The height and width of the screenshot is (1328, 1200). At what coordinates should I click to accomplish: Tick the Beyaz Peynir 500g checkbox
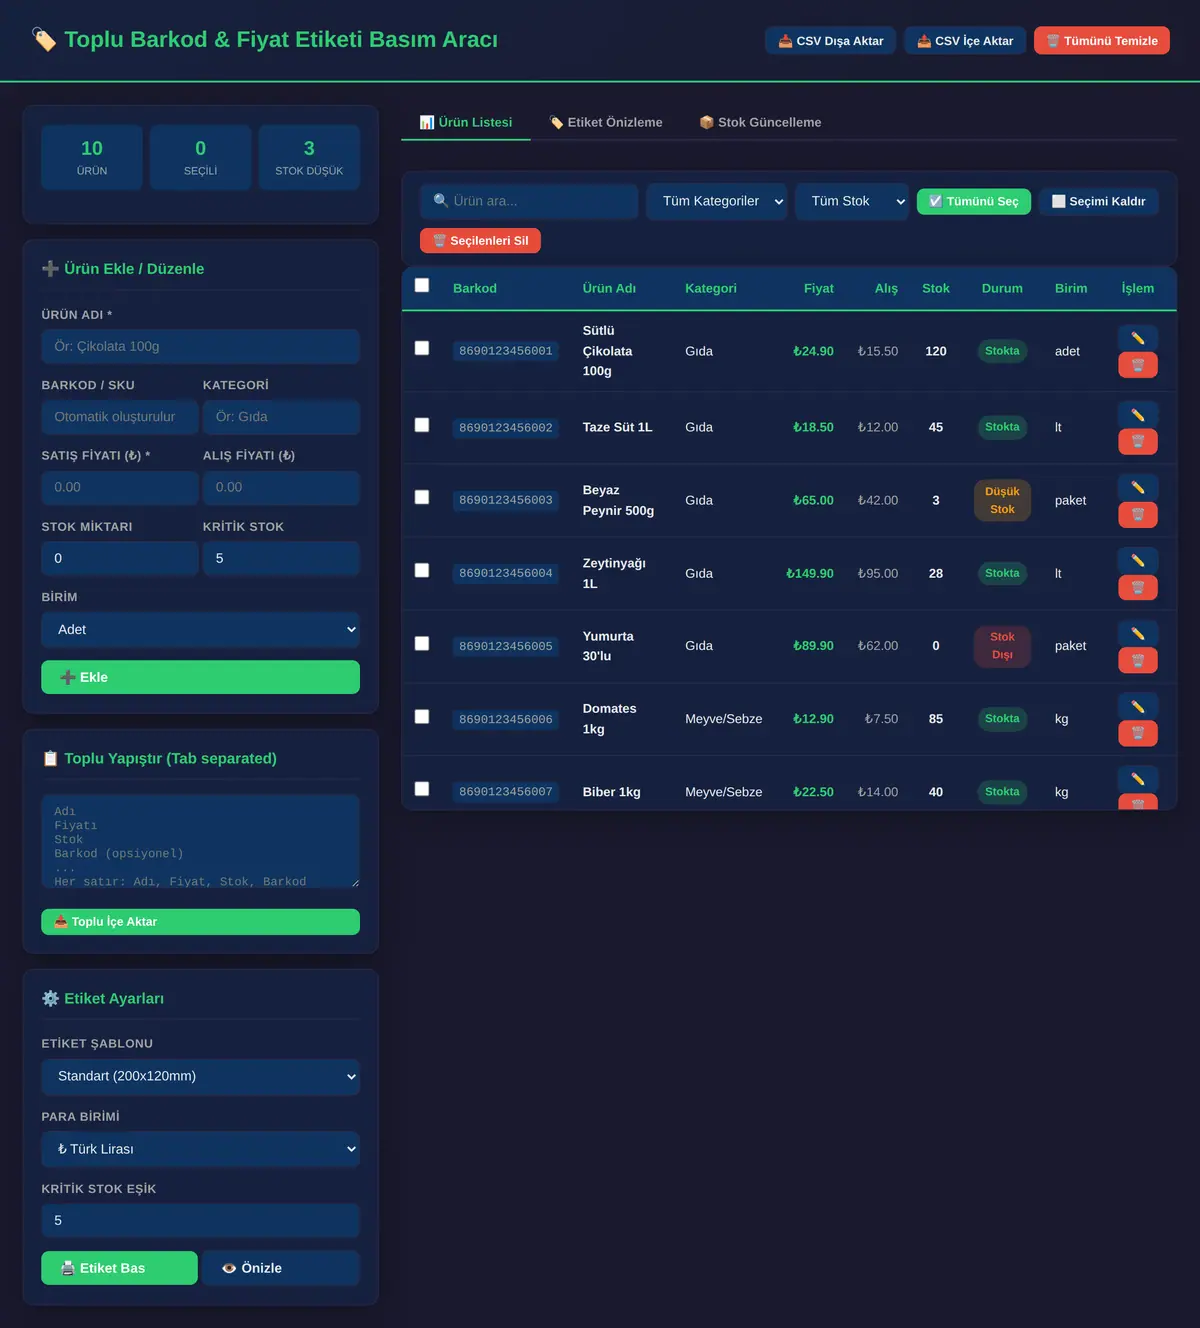pyautogui.click(x=422, y=497)
